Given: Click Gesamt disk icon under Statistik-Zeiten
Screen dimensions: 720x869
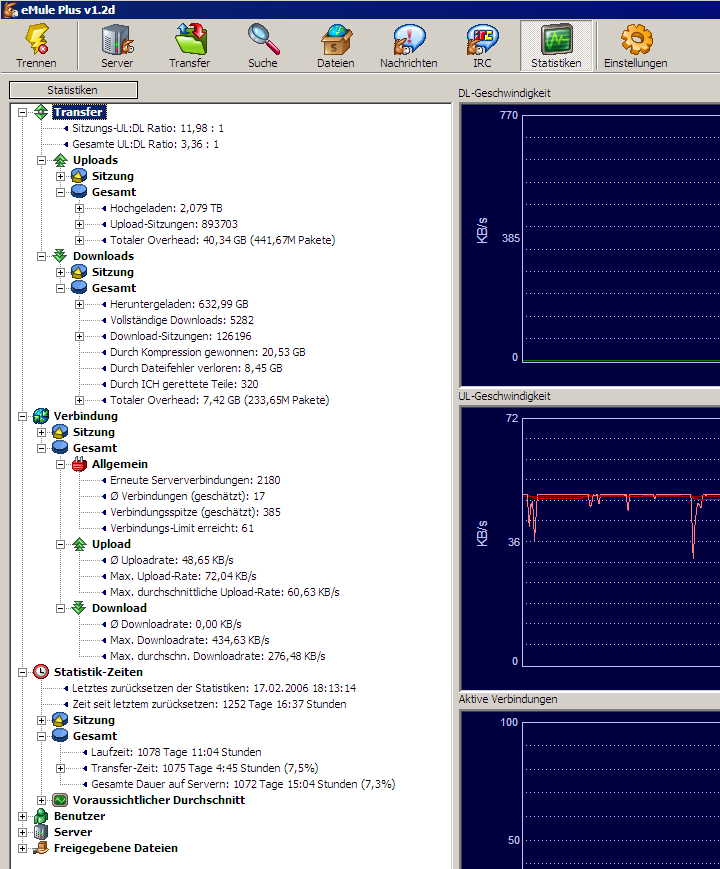Looking at the screenshot, I should (x=60, y=737).
